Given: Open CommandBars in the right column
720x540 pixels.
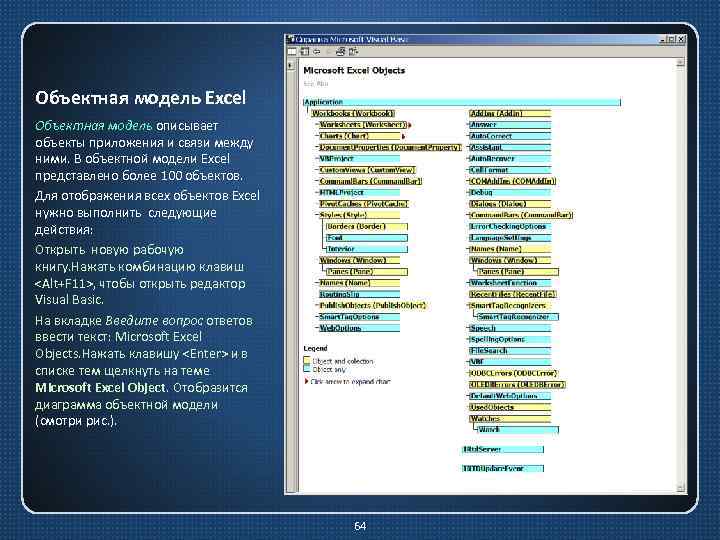Looking at the screenshot, I should (521, 215).
